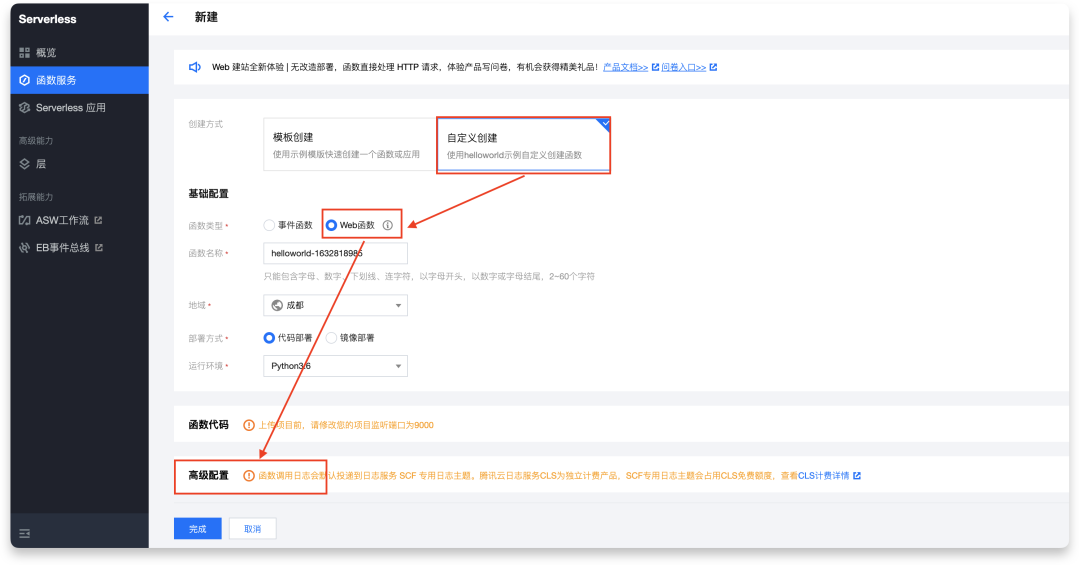Screen dimensions: 1080x566
Task: Click the 层 stack icon
Action: click(x=25, y=164)
